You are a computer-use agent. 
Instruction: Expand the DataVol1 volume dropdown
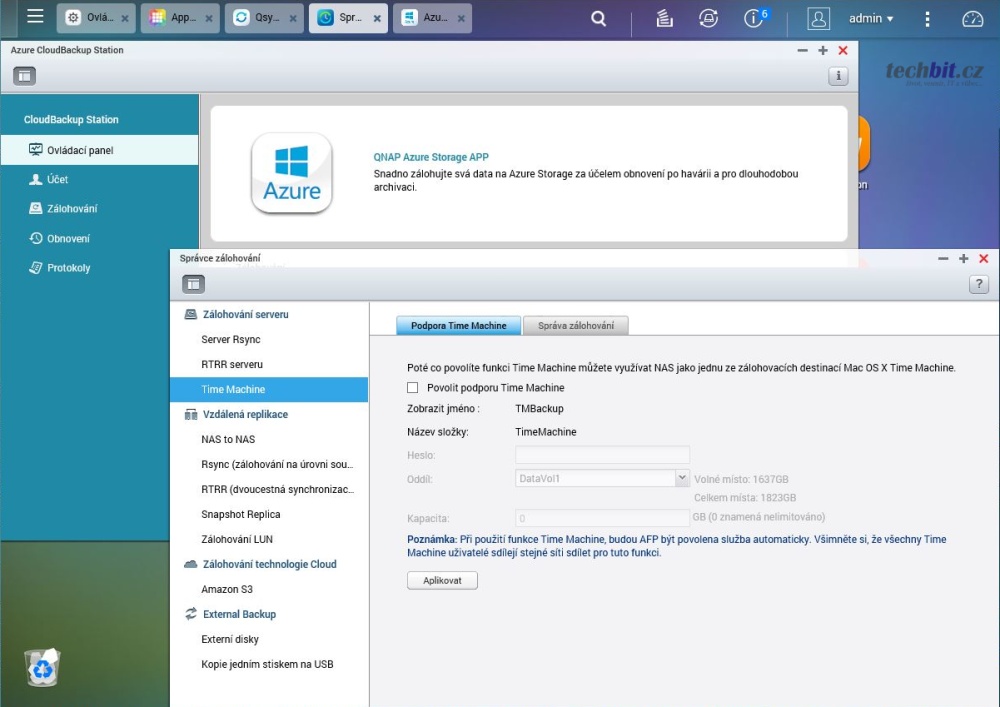tap(681, 479)
